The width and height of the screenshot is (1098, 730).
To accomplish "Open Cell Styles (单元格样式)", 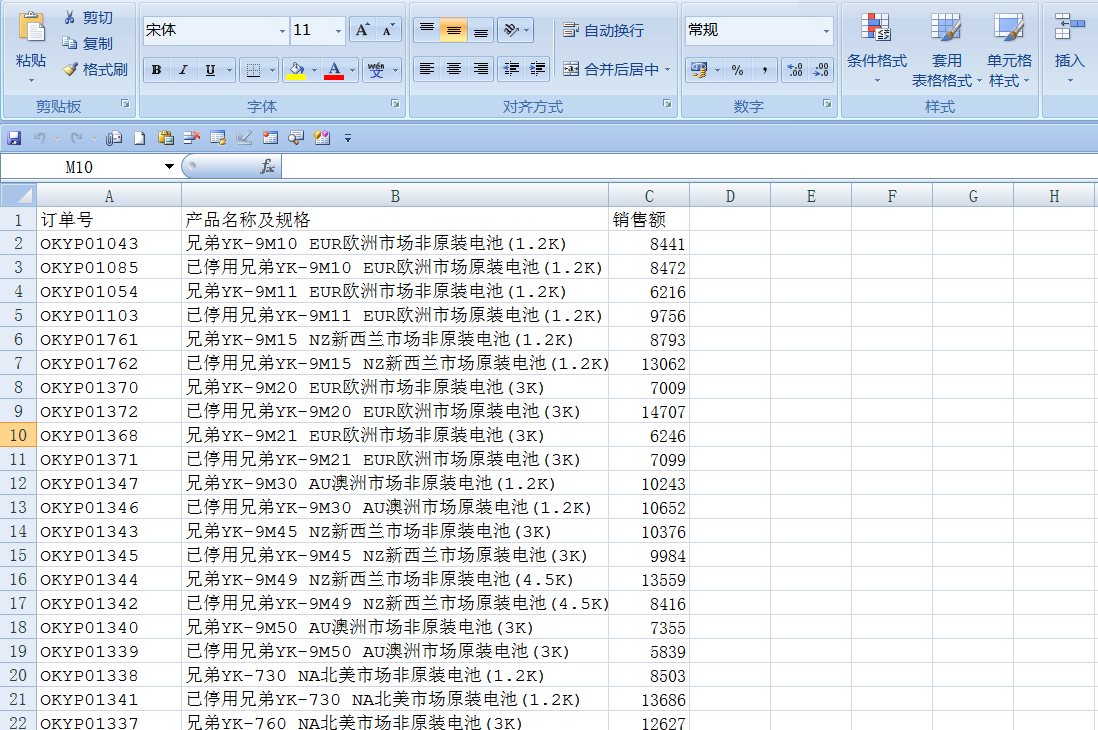I will [x=1009, y=49].
